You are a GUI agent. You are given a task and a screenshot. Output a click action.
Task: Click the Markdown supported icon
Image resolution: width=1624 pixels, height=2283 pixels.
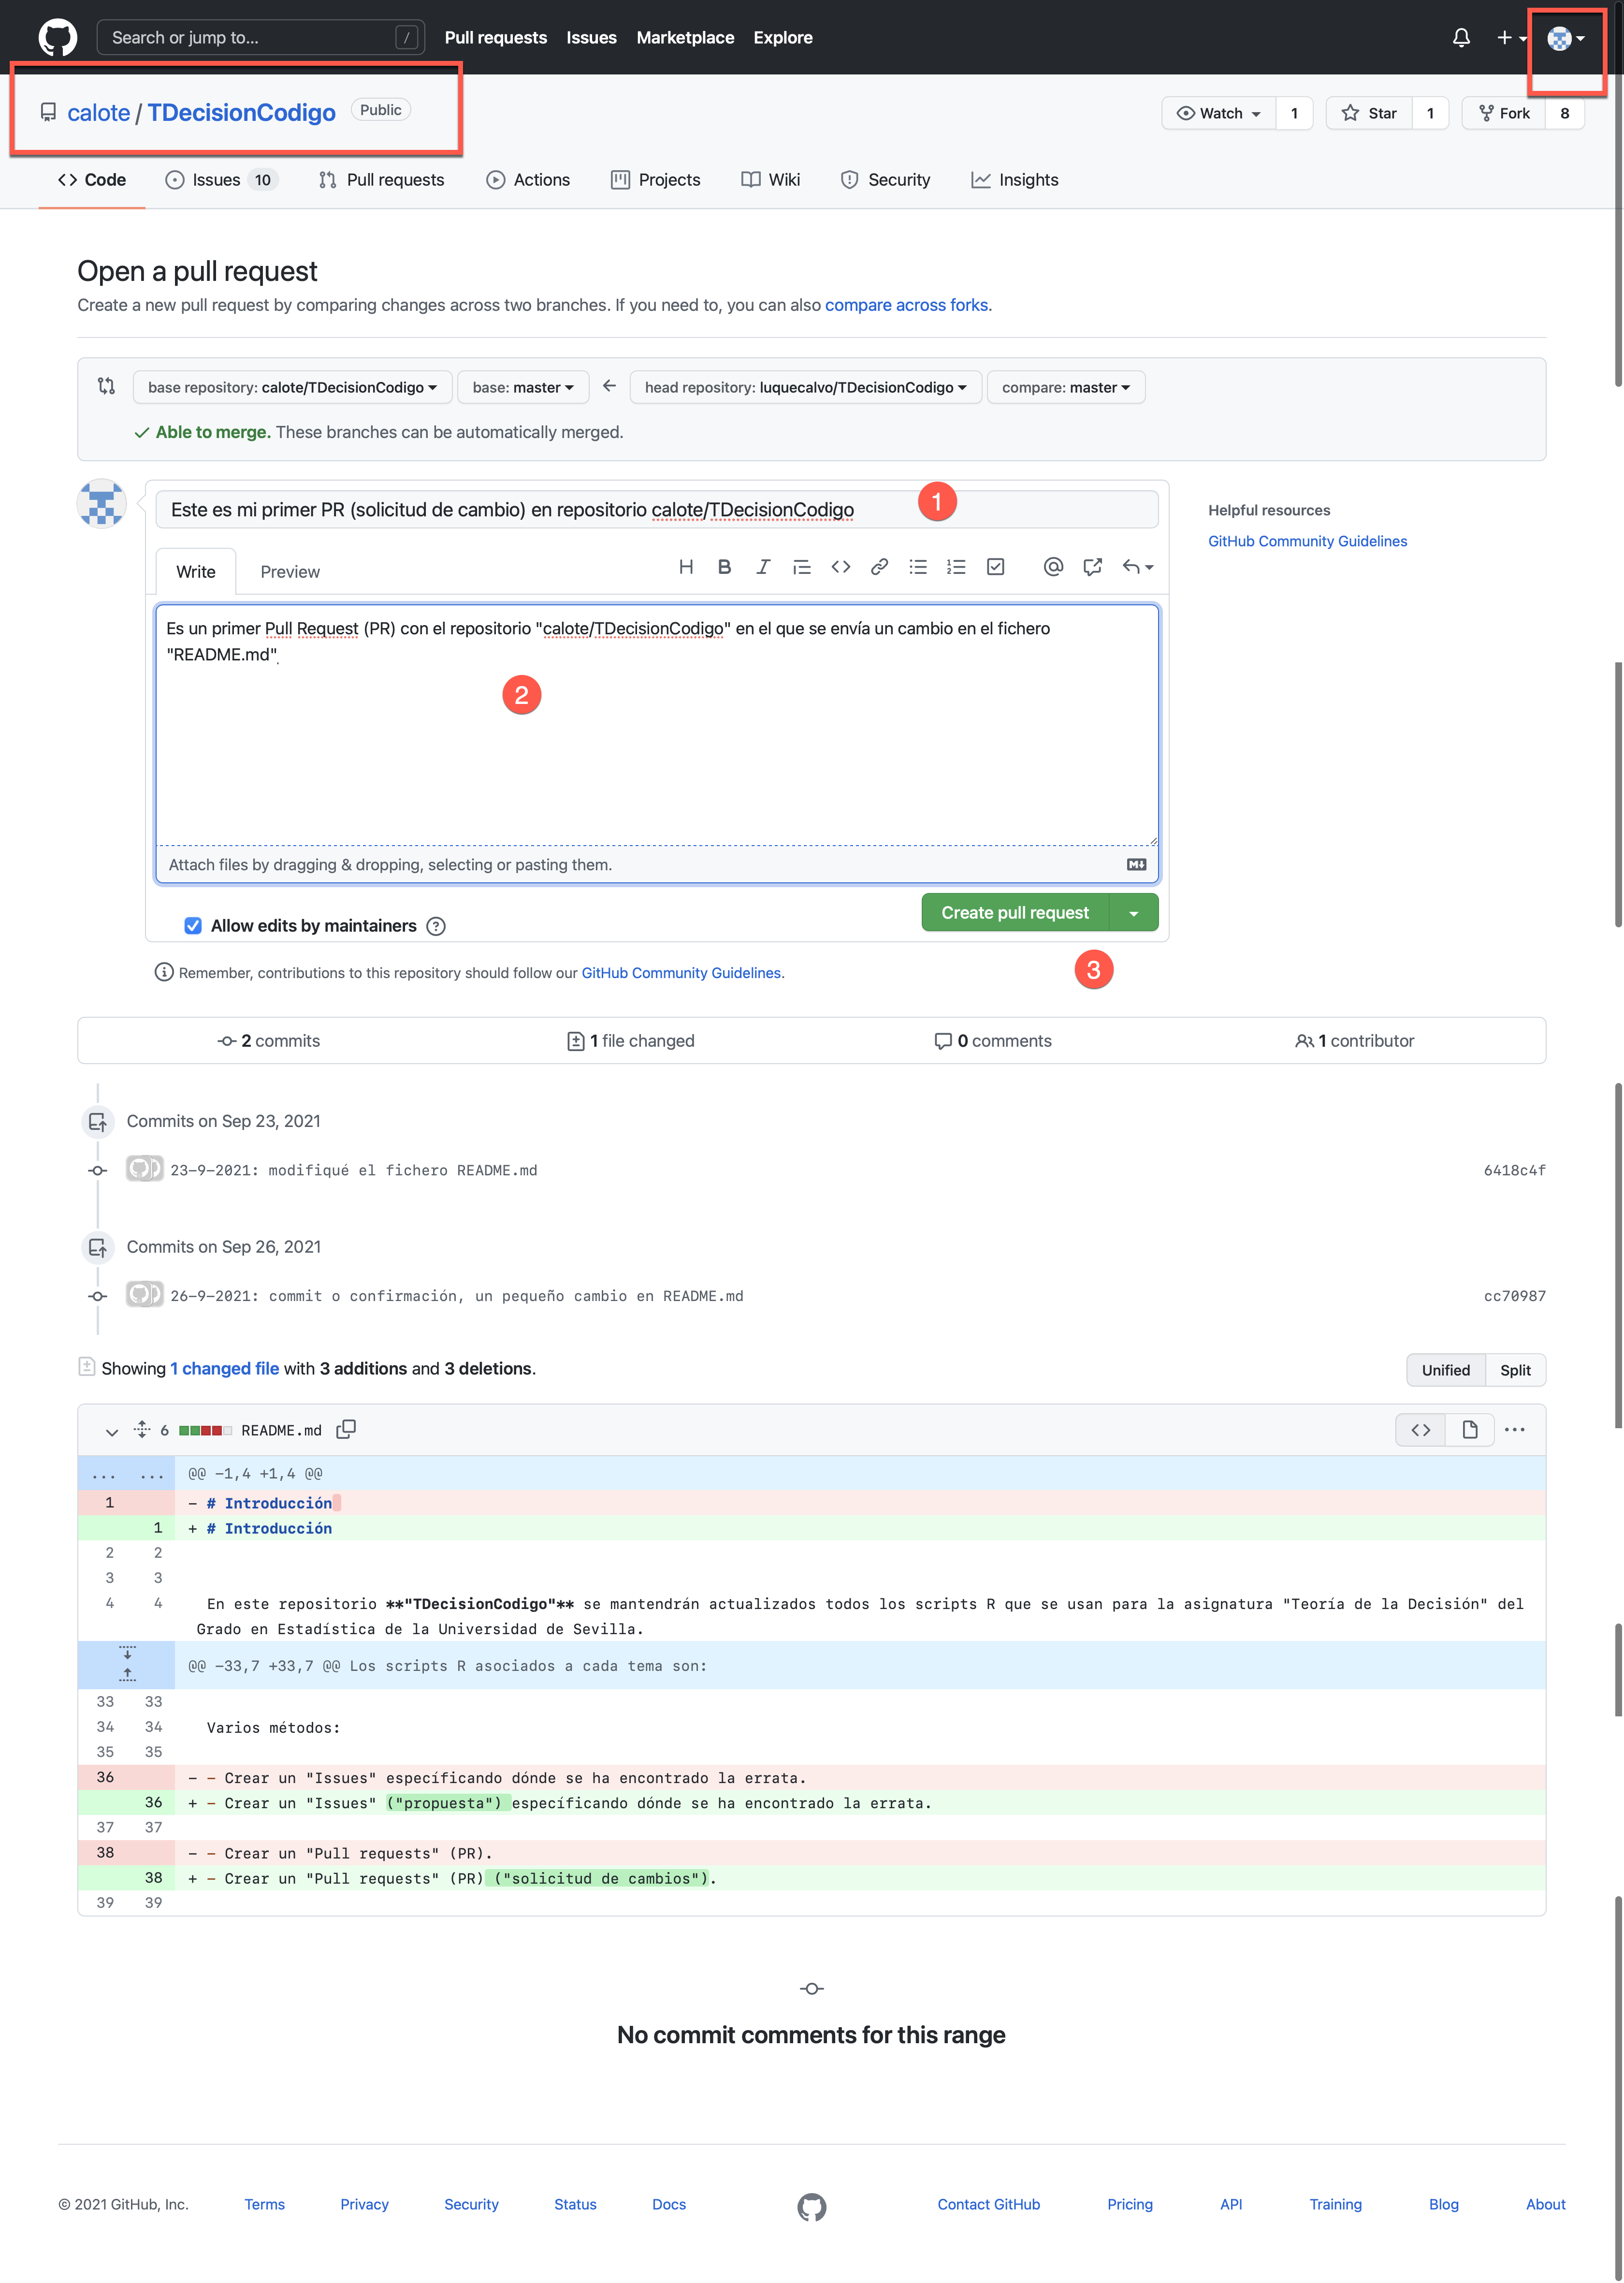(1136, 865)
